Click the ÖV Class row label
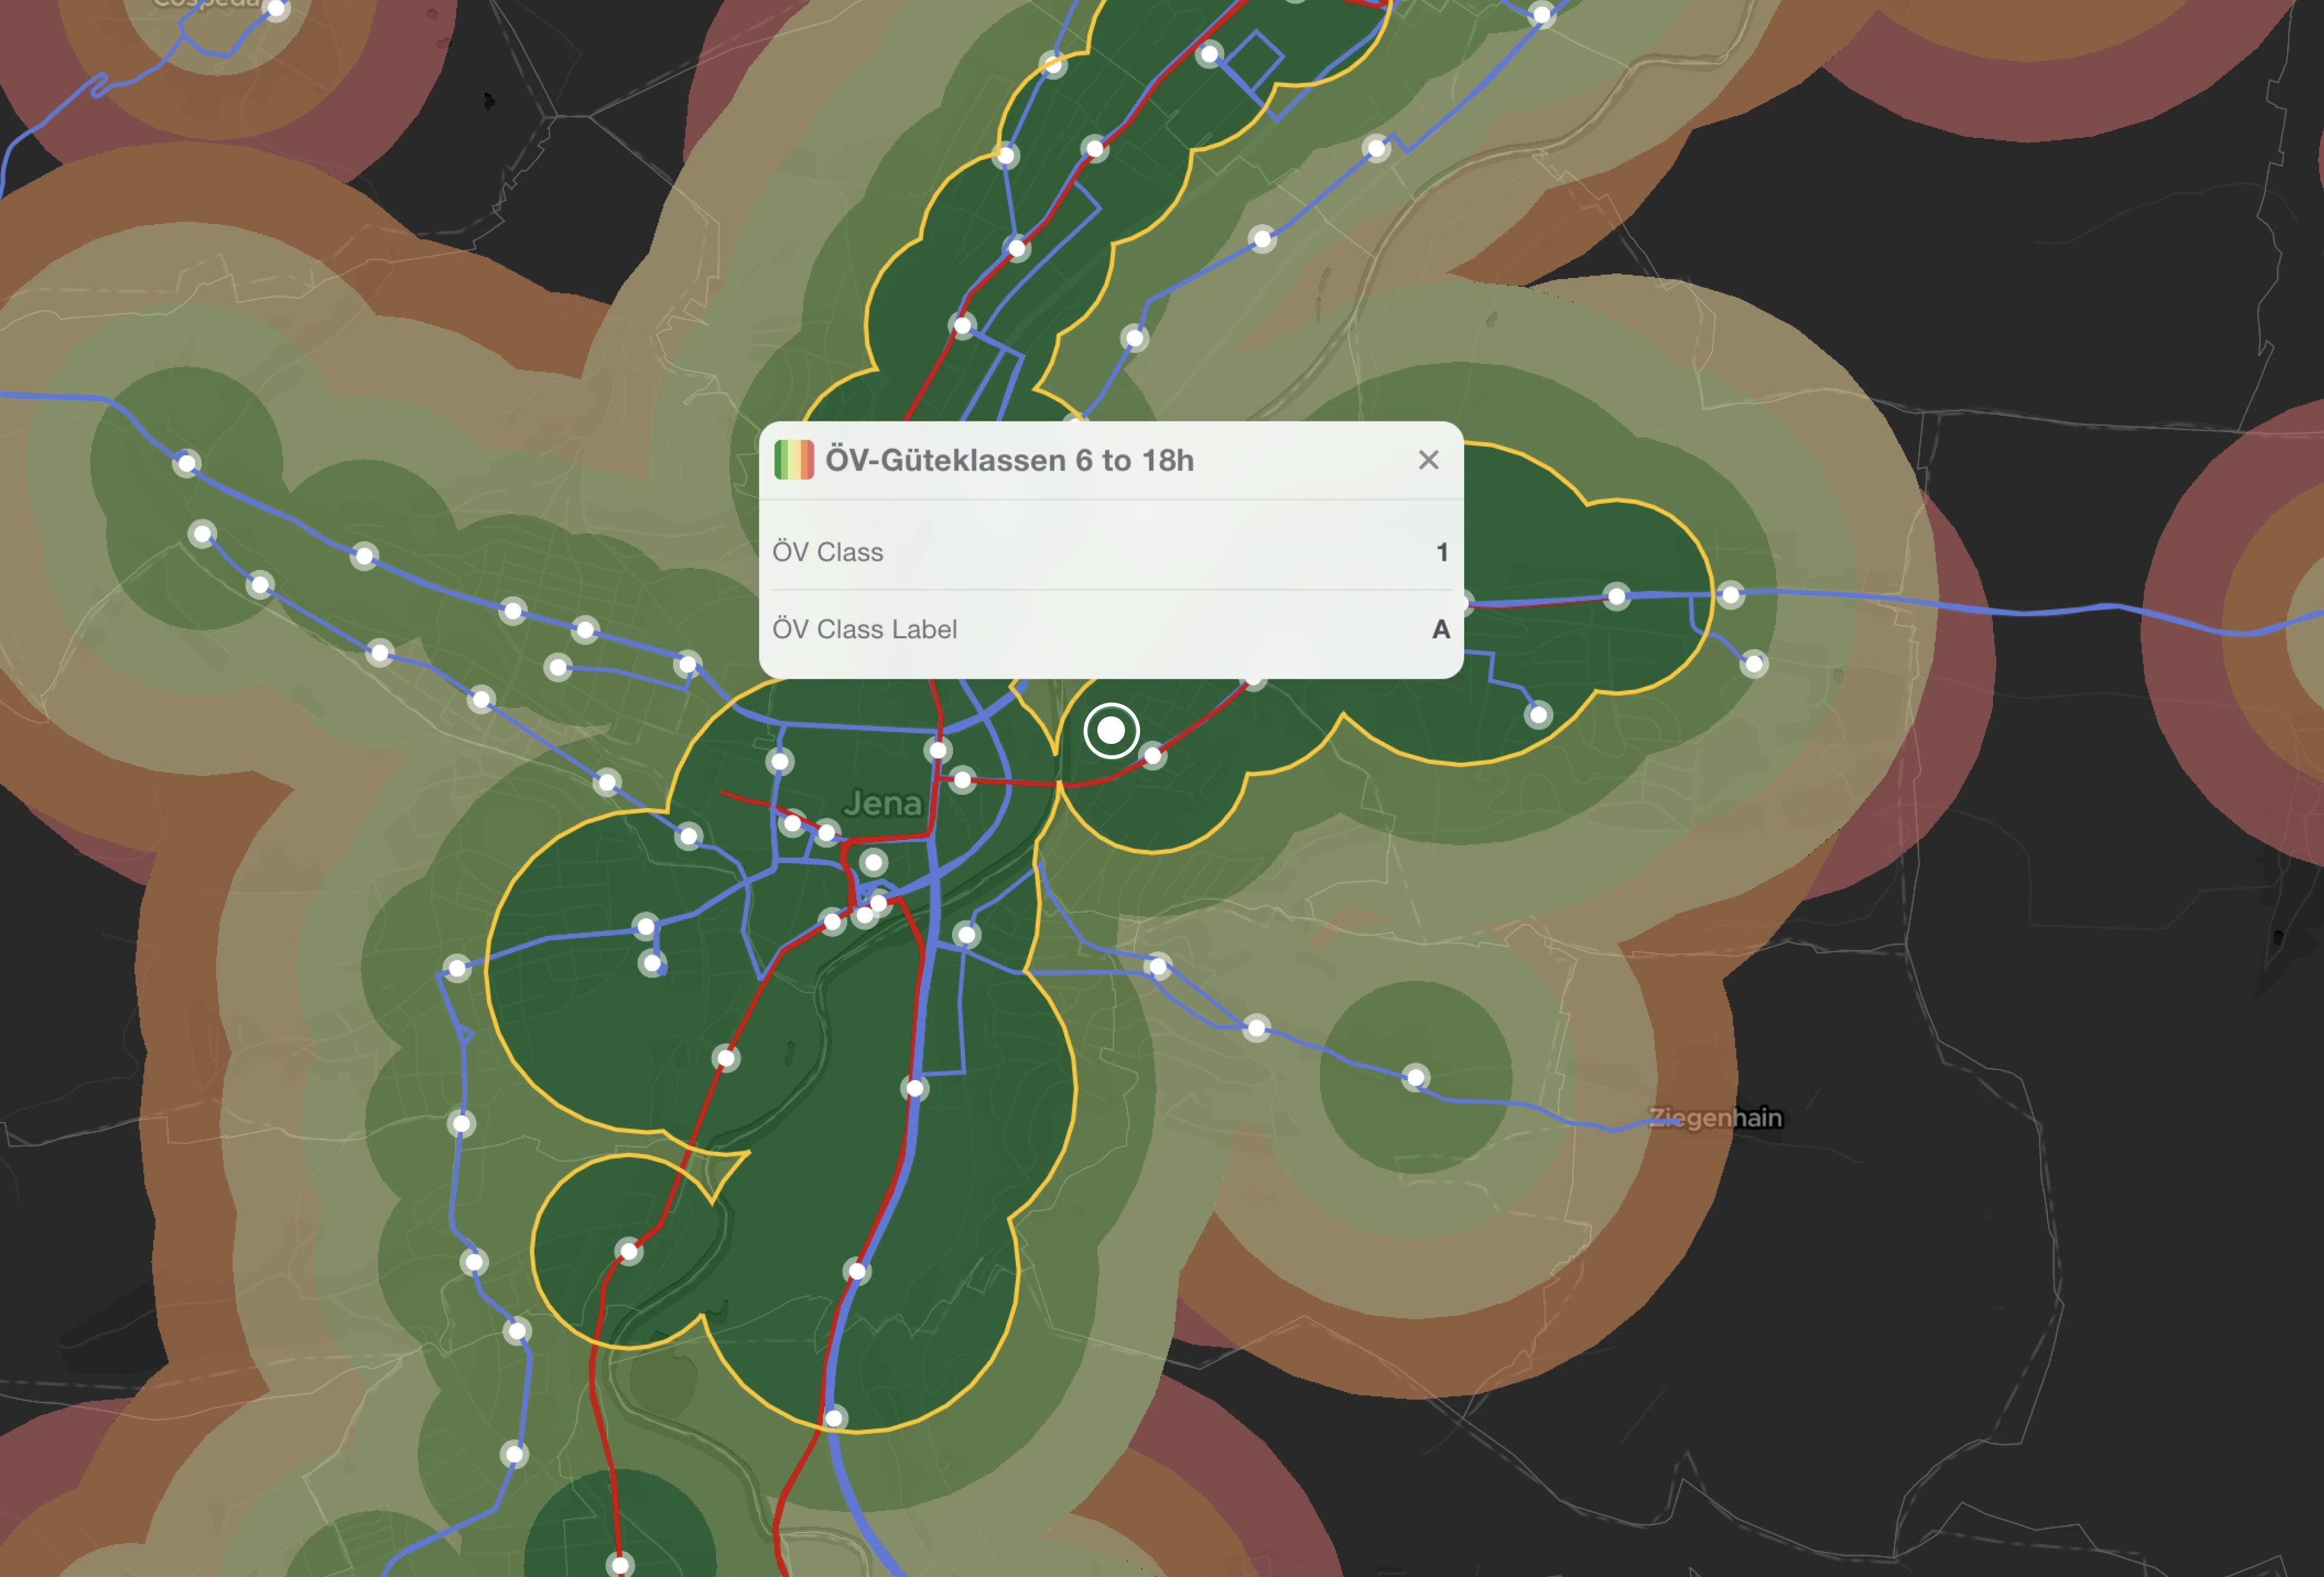 [x=827, y=552]
